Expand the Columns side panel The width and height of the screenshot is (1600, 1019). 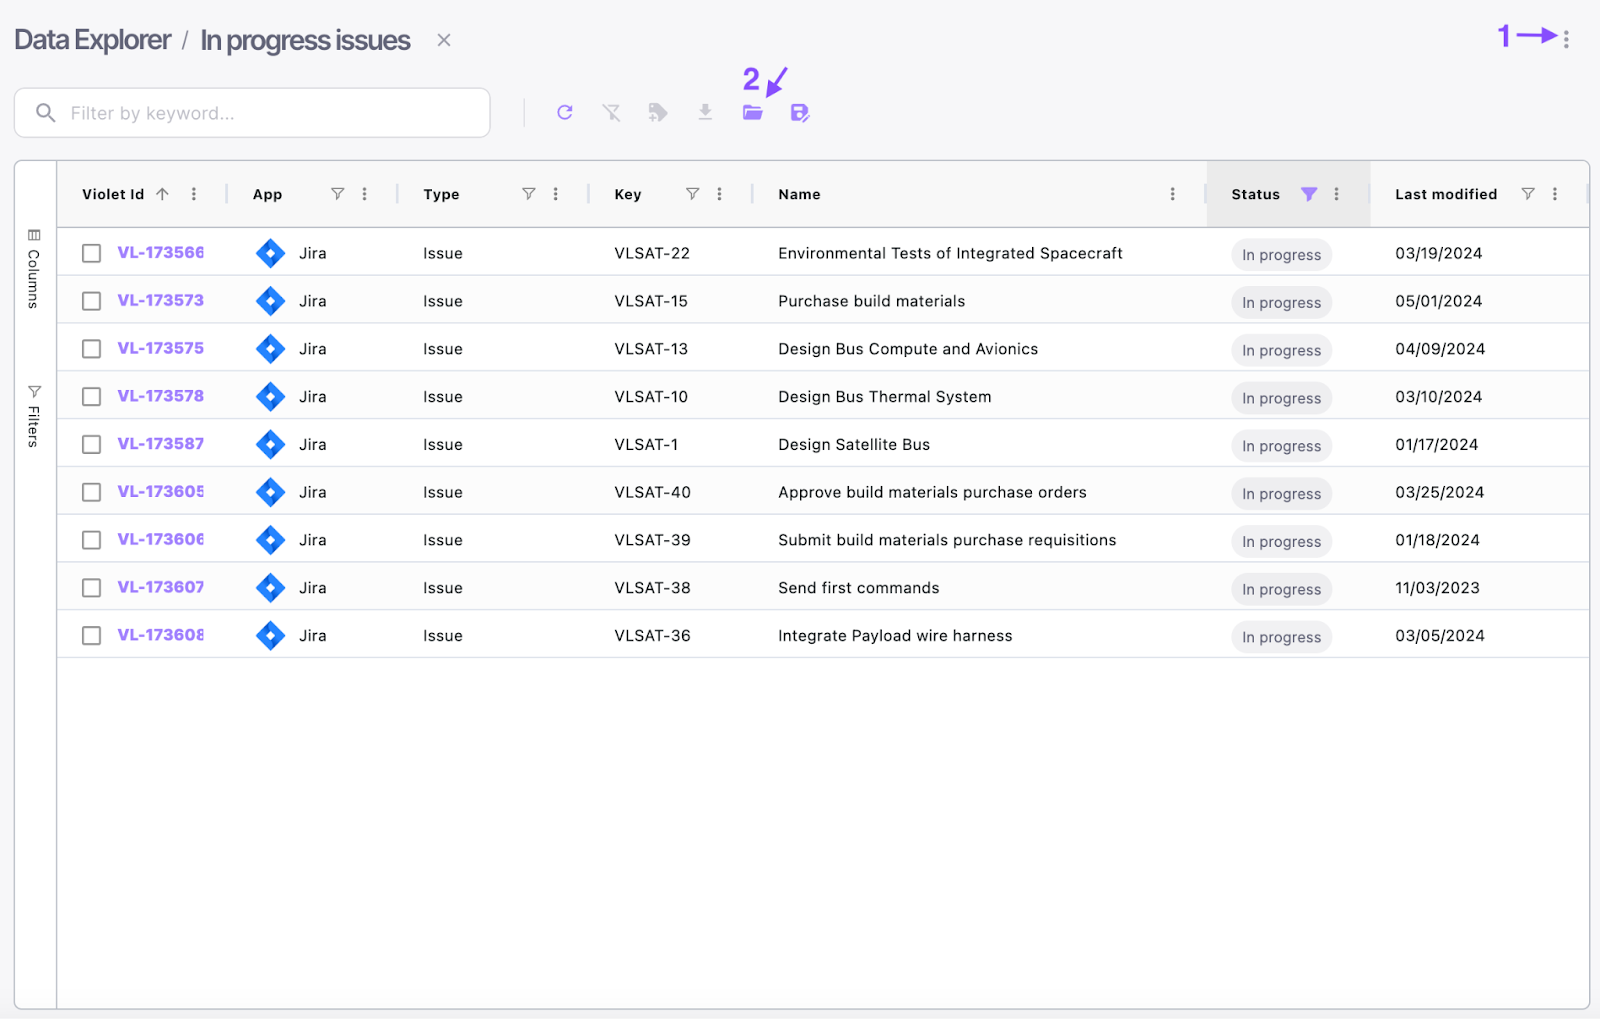(x=34, y=269)
